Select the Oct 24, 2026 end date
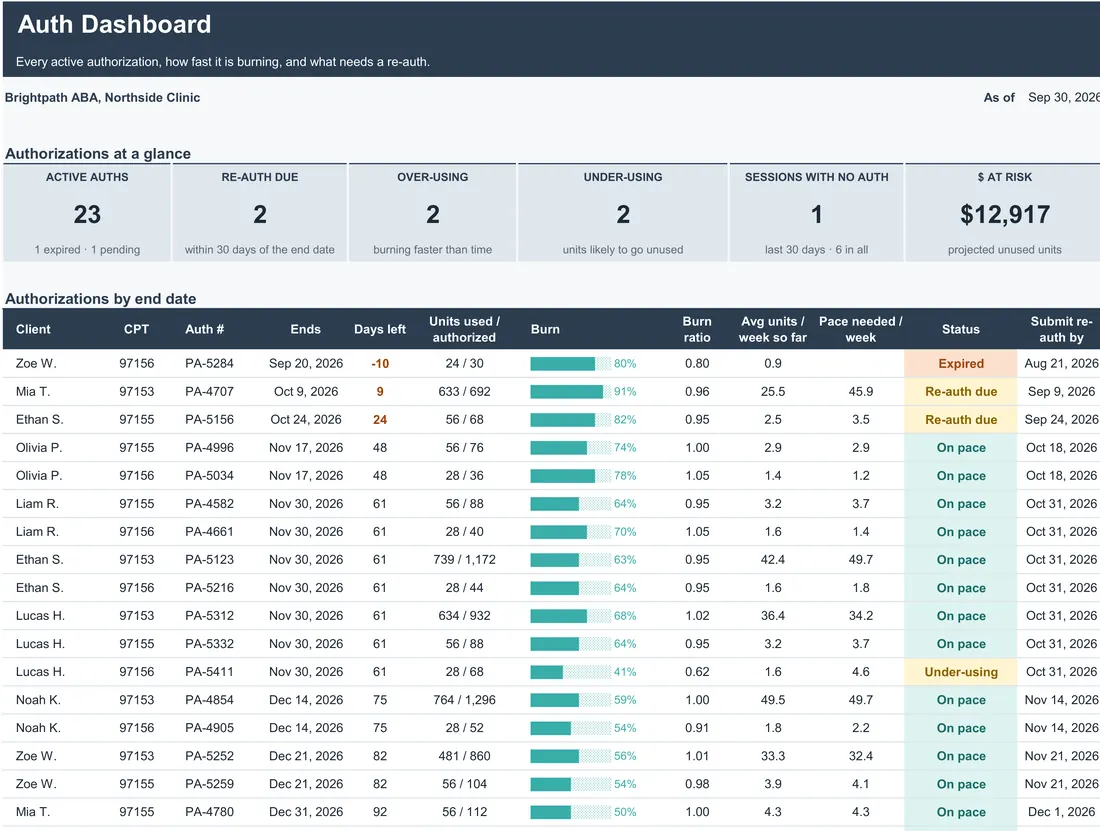The width and height of the screenshot is (1100, 831). click(x=306, y=419)
